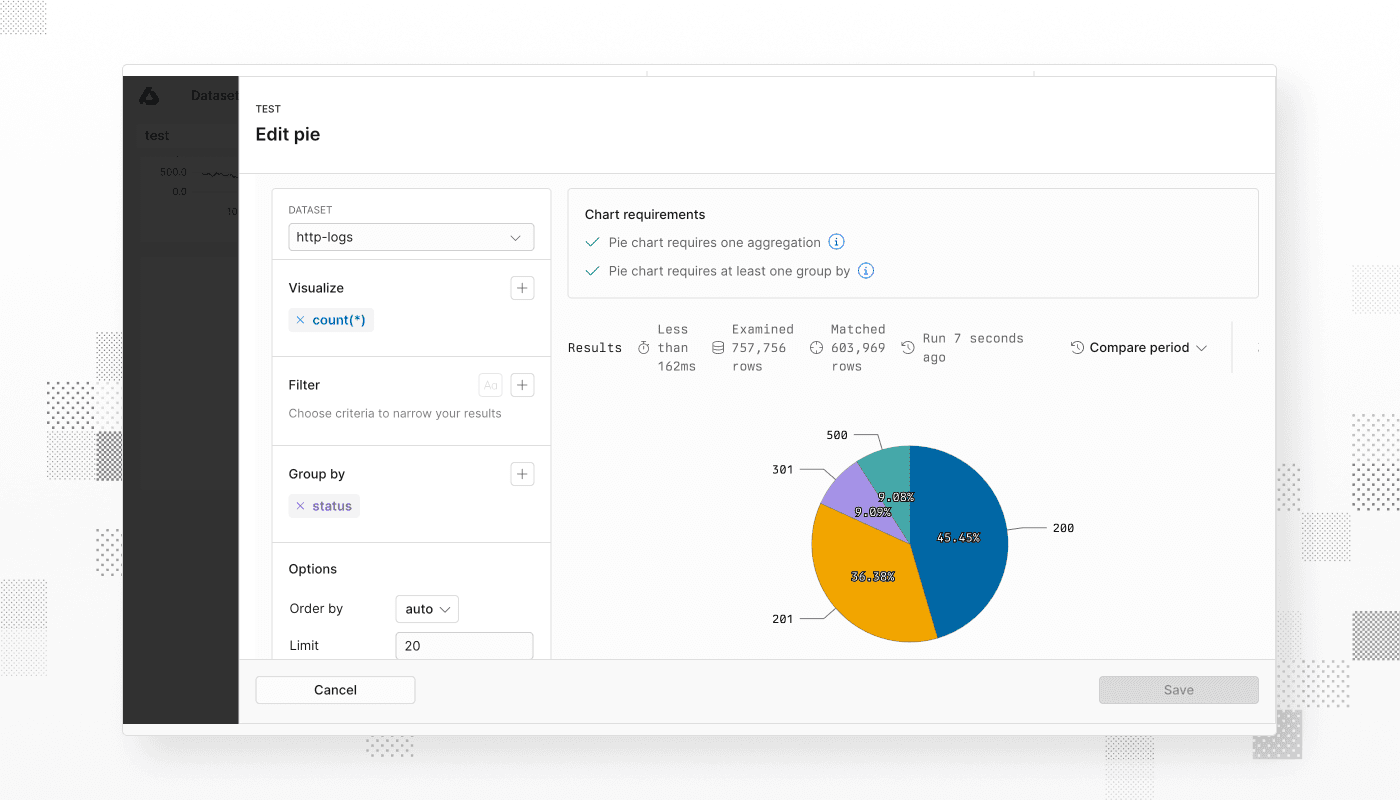Viewport: 1400px width, 800px height.
Task: Open info icon for one aggregation requirement
Action: pyautogui.click(x=837, y=242)
